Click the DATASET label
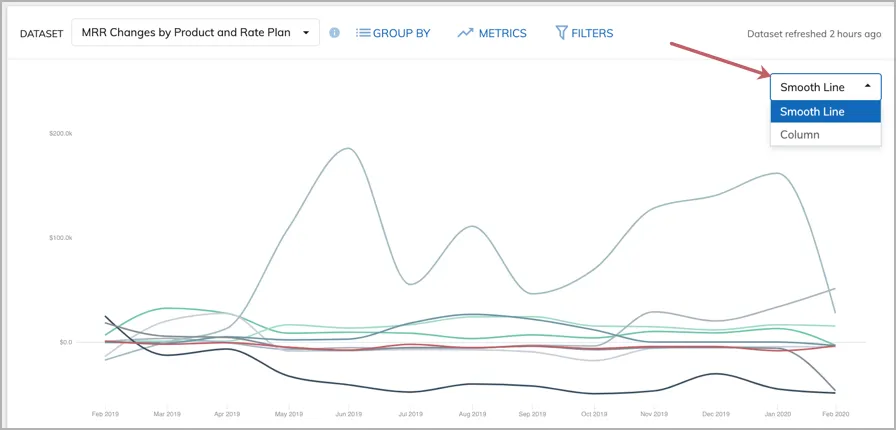Image resolution: width=896 pixels, height=430 pixels. click(x=41, y=34)
